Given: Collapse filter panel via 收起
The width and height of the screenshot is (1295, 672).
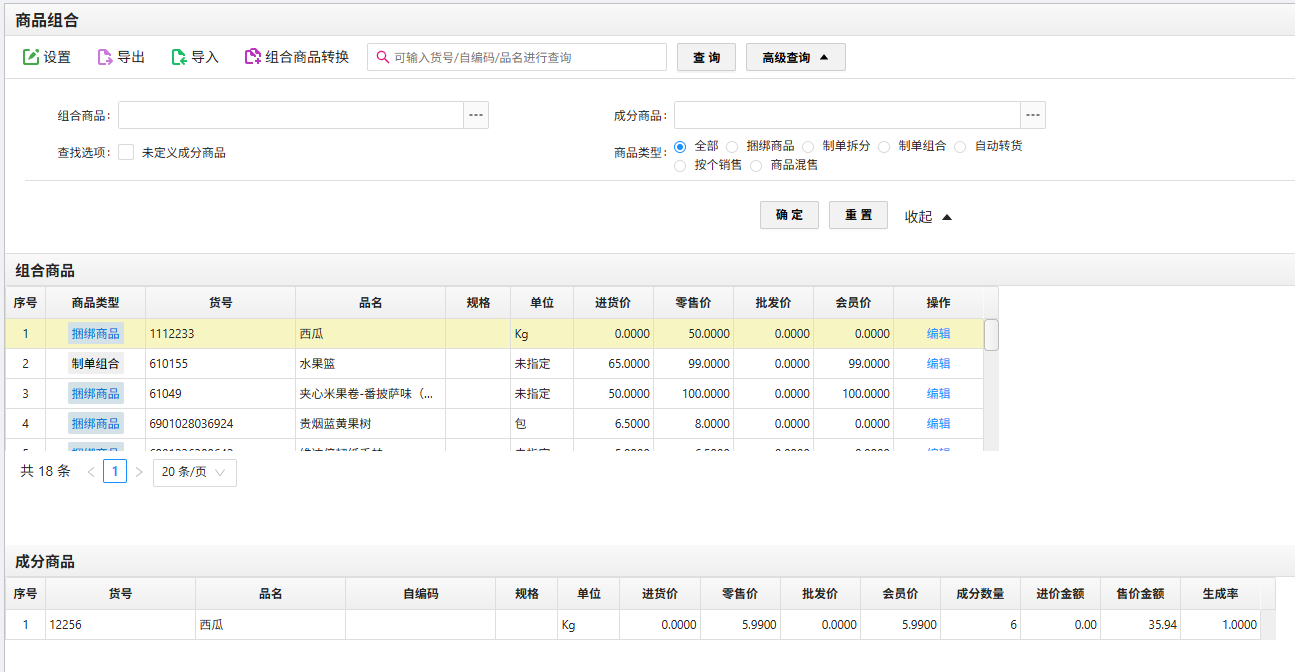Looking at the screenshot, I should [928, 216].
